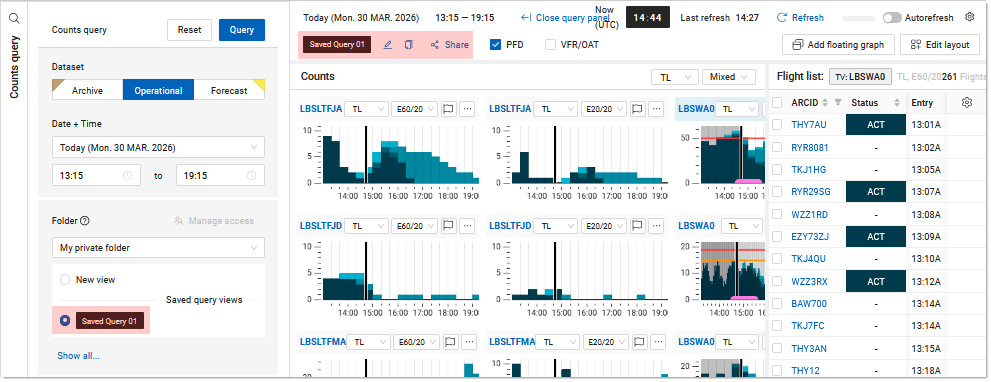Screen dimensions: 991x382
Task: Select the Saved Query 01 radio button
Action: [x=64, y=321]
